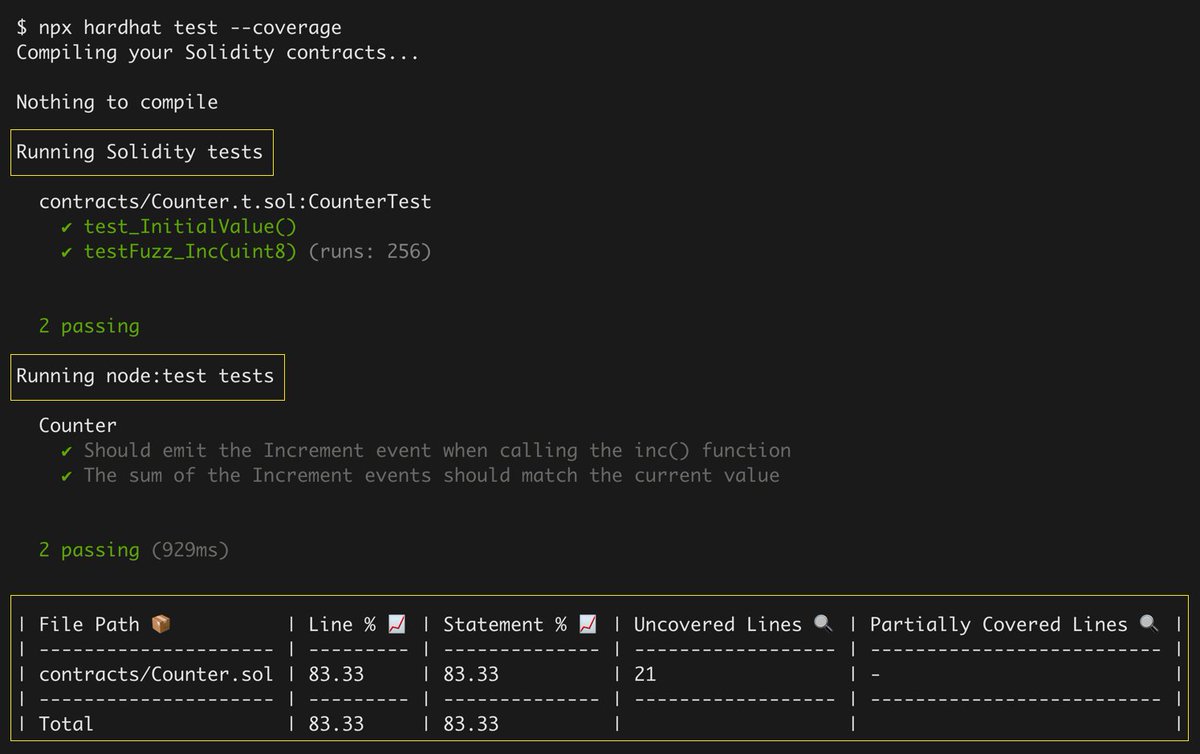
Task: Click the magnifier emoji after Uncovered Lines
Action: coord(824,624)
